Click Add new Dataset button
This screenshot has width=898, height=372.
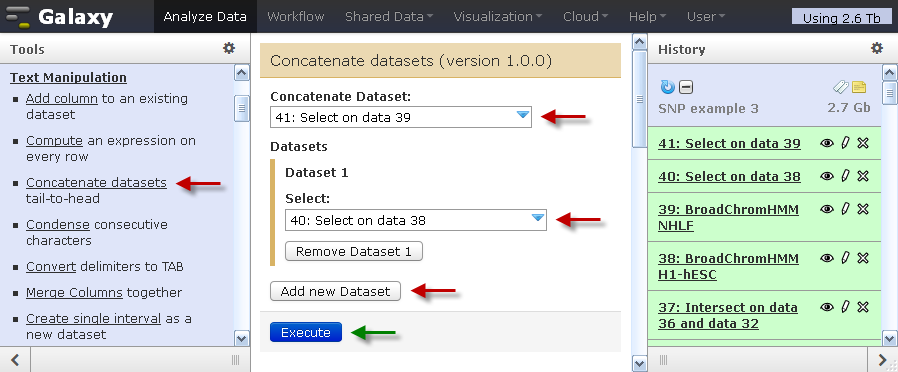point(336,291)
